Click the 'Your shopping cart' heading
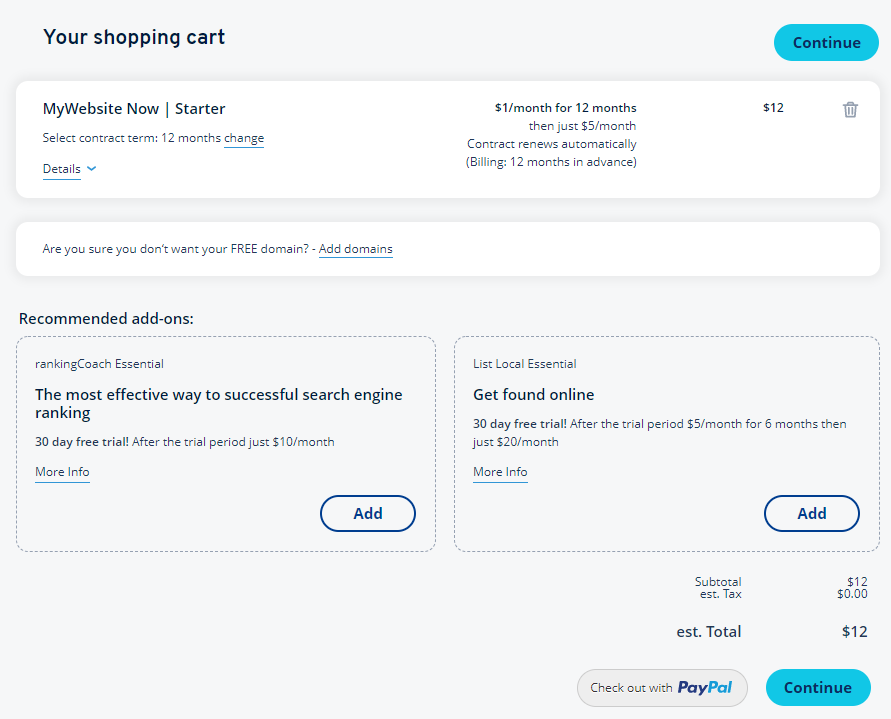 click(134, 37)
